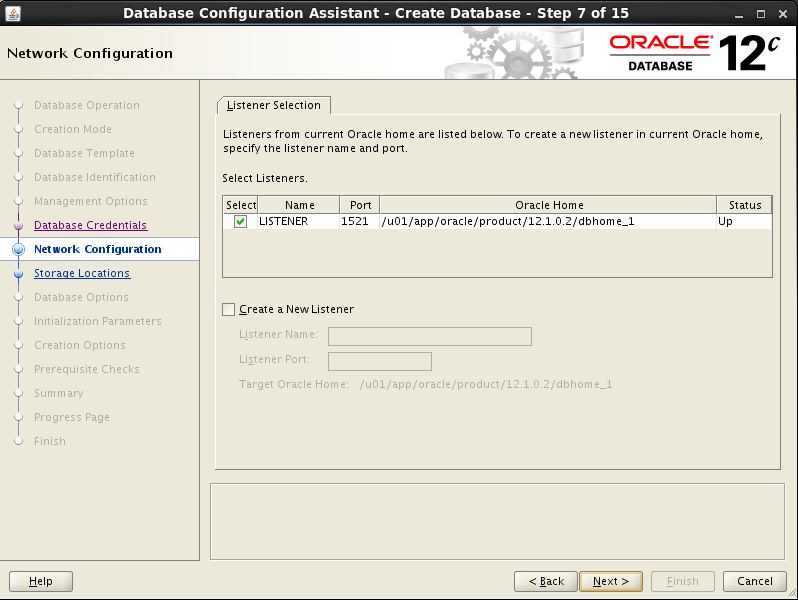Click the message area below the panel

[497, 522]
